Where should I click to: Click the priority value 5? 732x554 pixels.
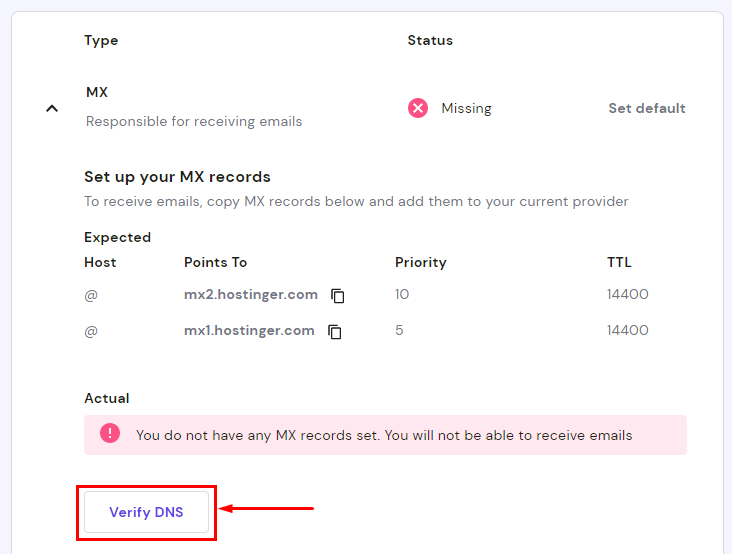click(x=399, y=331)
